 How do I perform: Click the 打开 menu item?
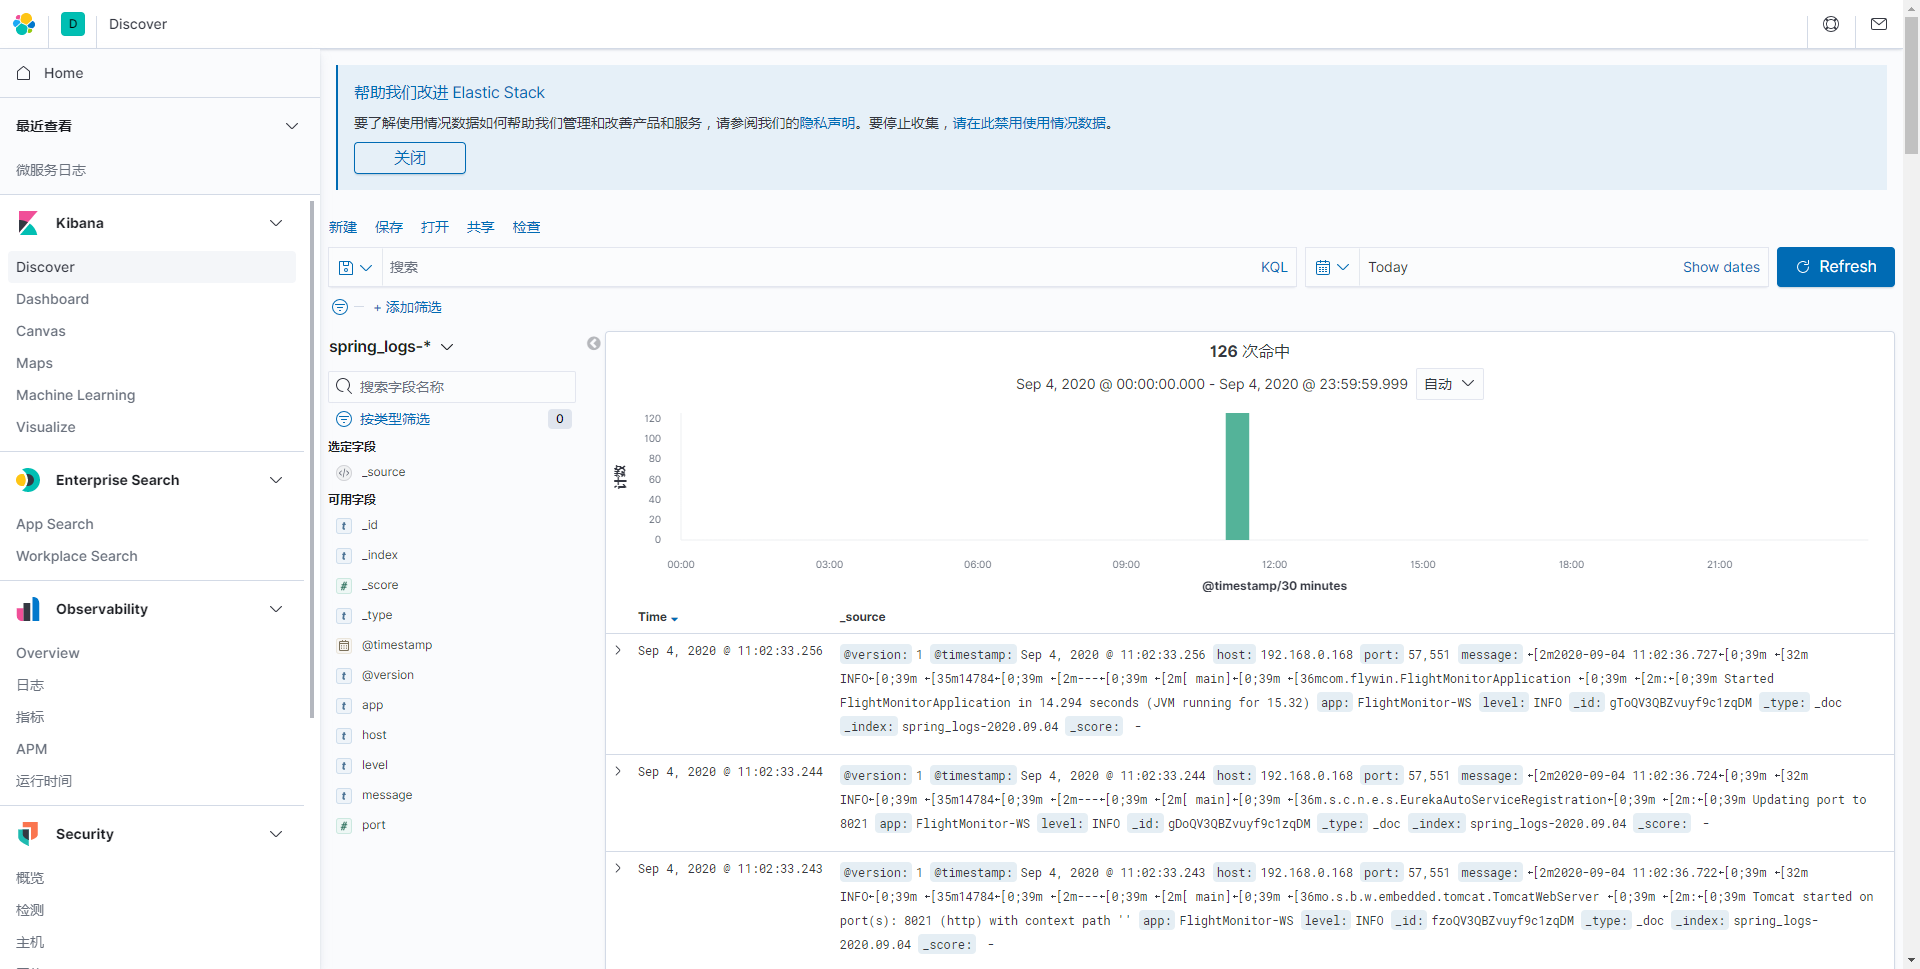435,227
